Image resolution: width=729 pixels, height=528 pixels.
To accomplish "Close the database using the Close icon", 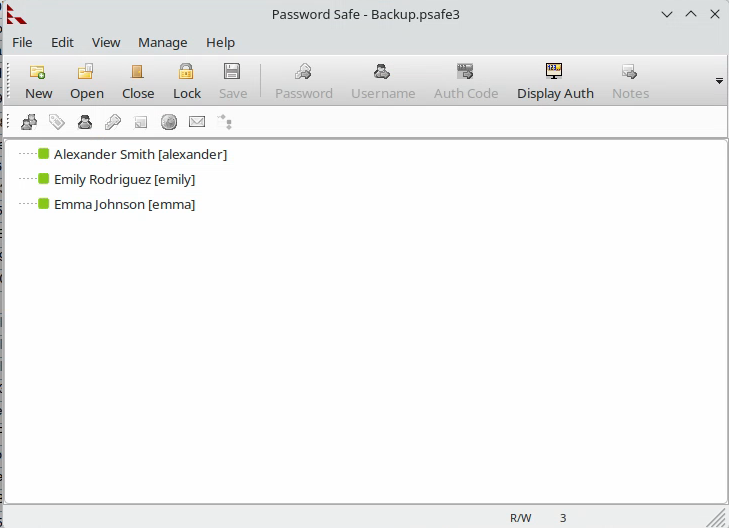I will [x=138, y=80].
